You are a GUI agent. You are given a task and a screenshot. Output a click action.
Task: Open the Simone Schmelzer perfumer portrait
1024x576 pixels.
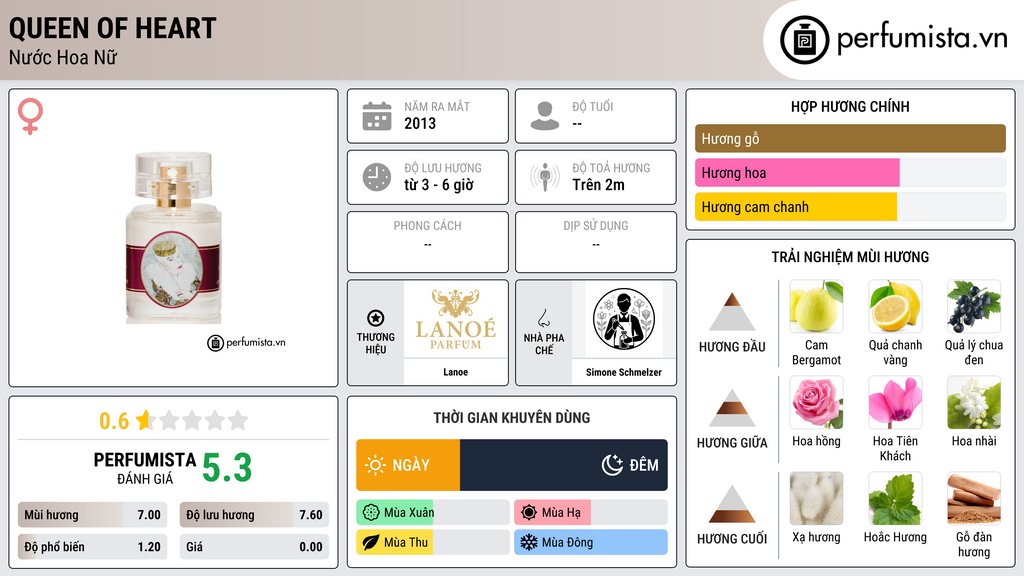[624, 319]
